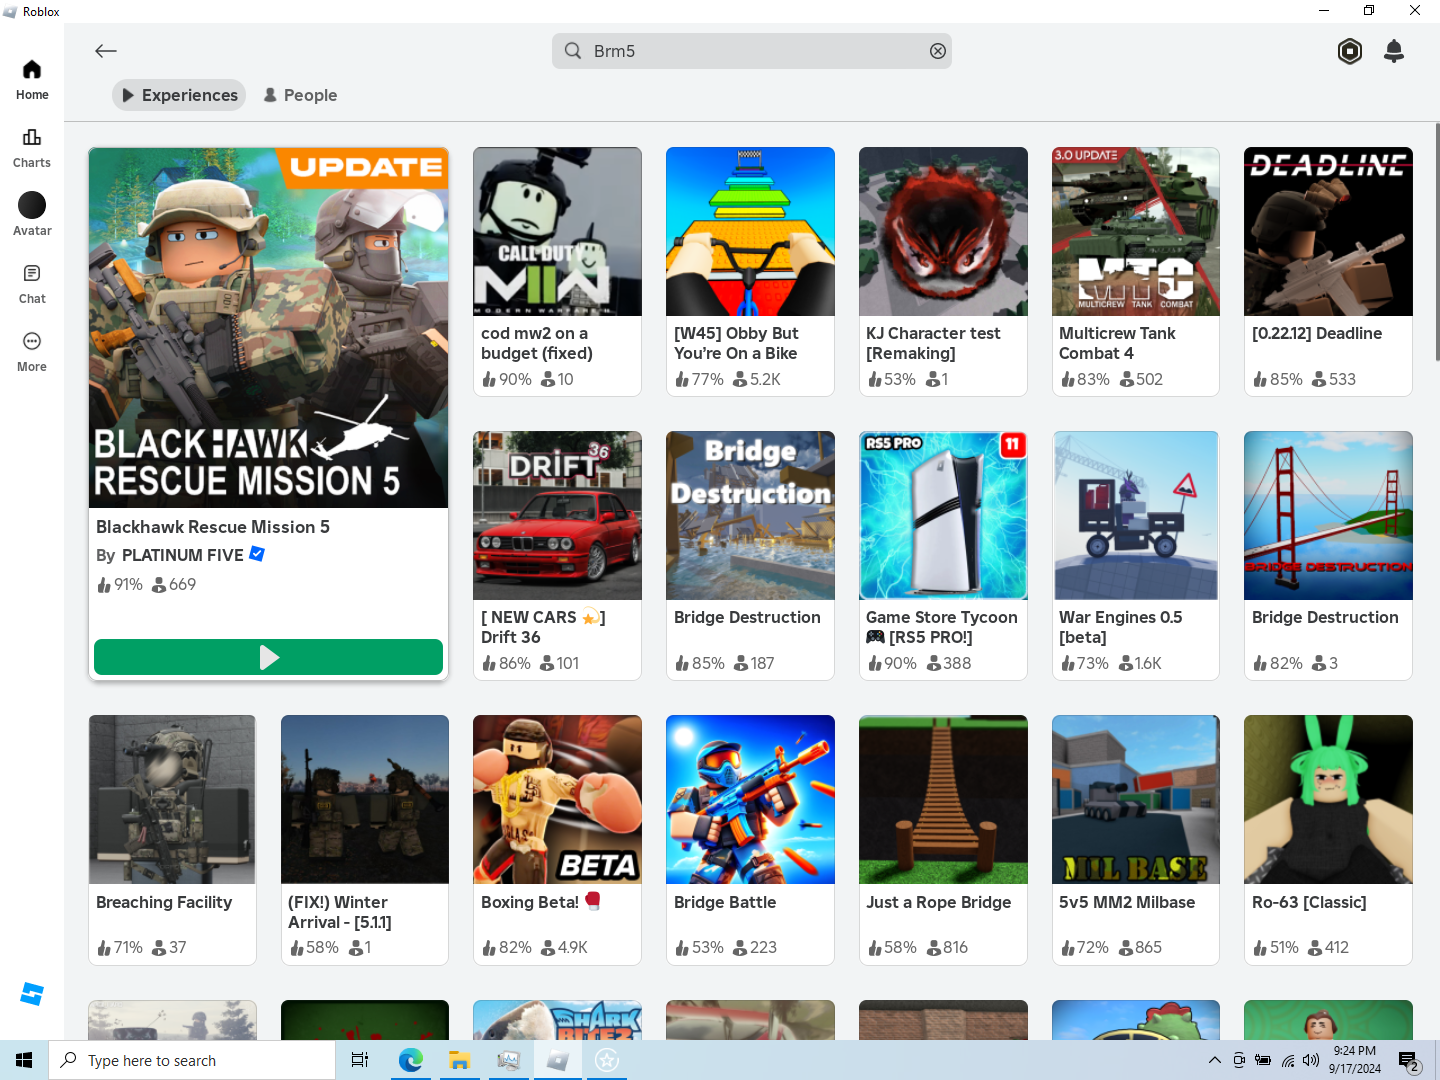Switch to Experiences tab

tap(179, 95)
